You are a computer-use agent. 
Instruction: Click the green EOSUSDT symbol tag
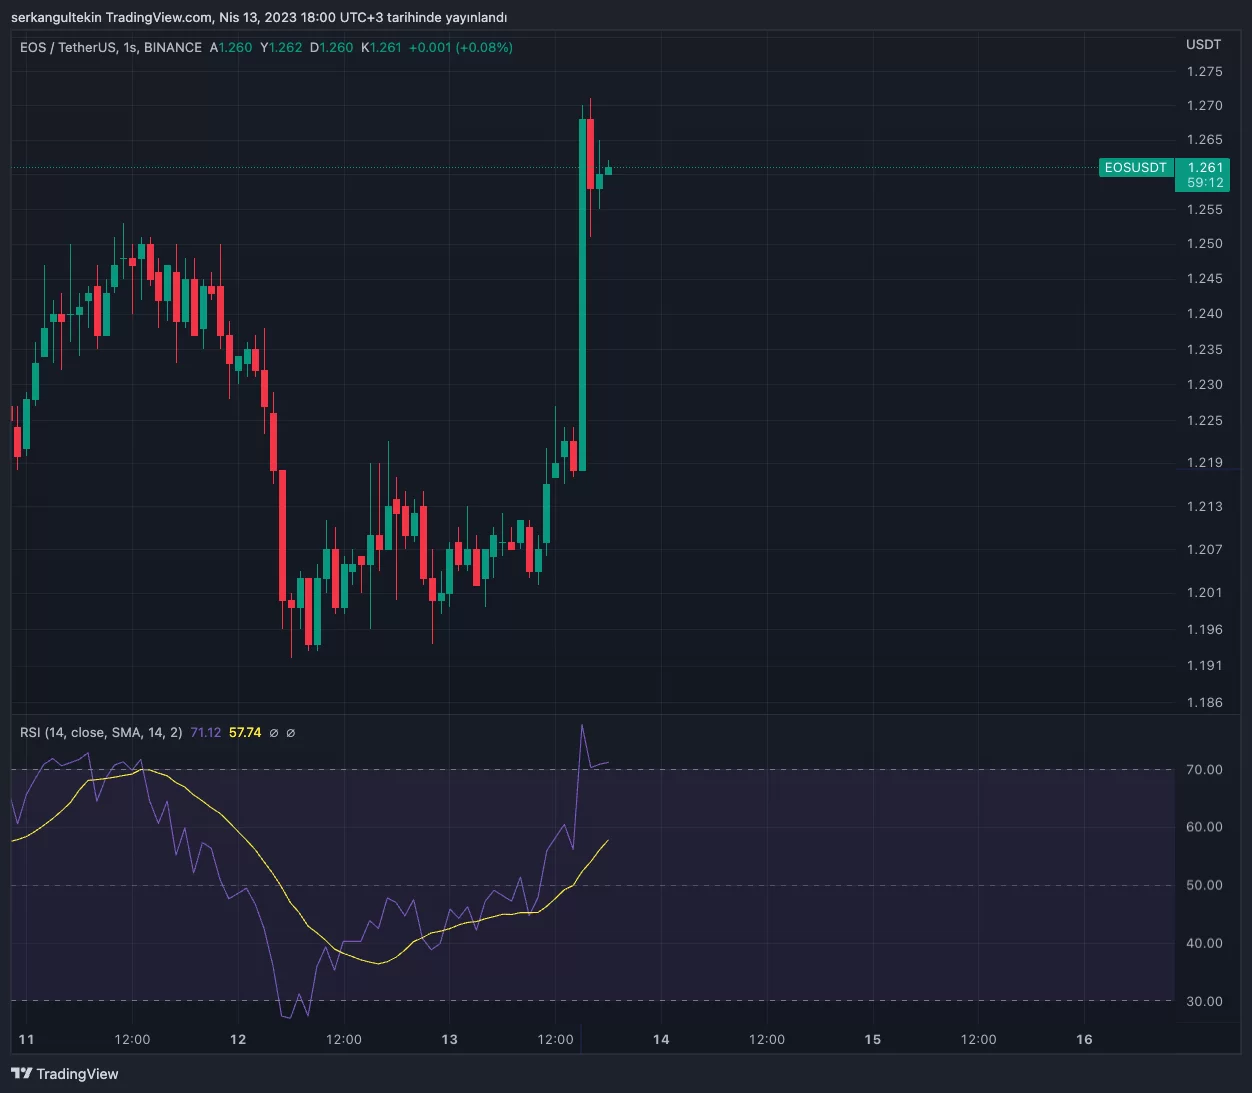[x=1135, y=168]
